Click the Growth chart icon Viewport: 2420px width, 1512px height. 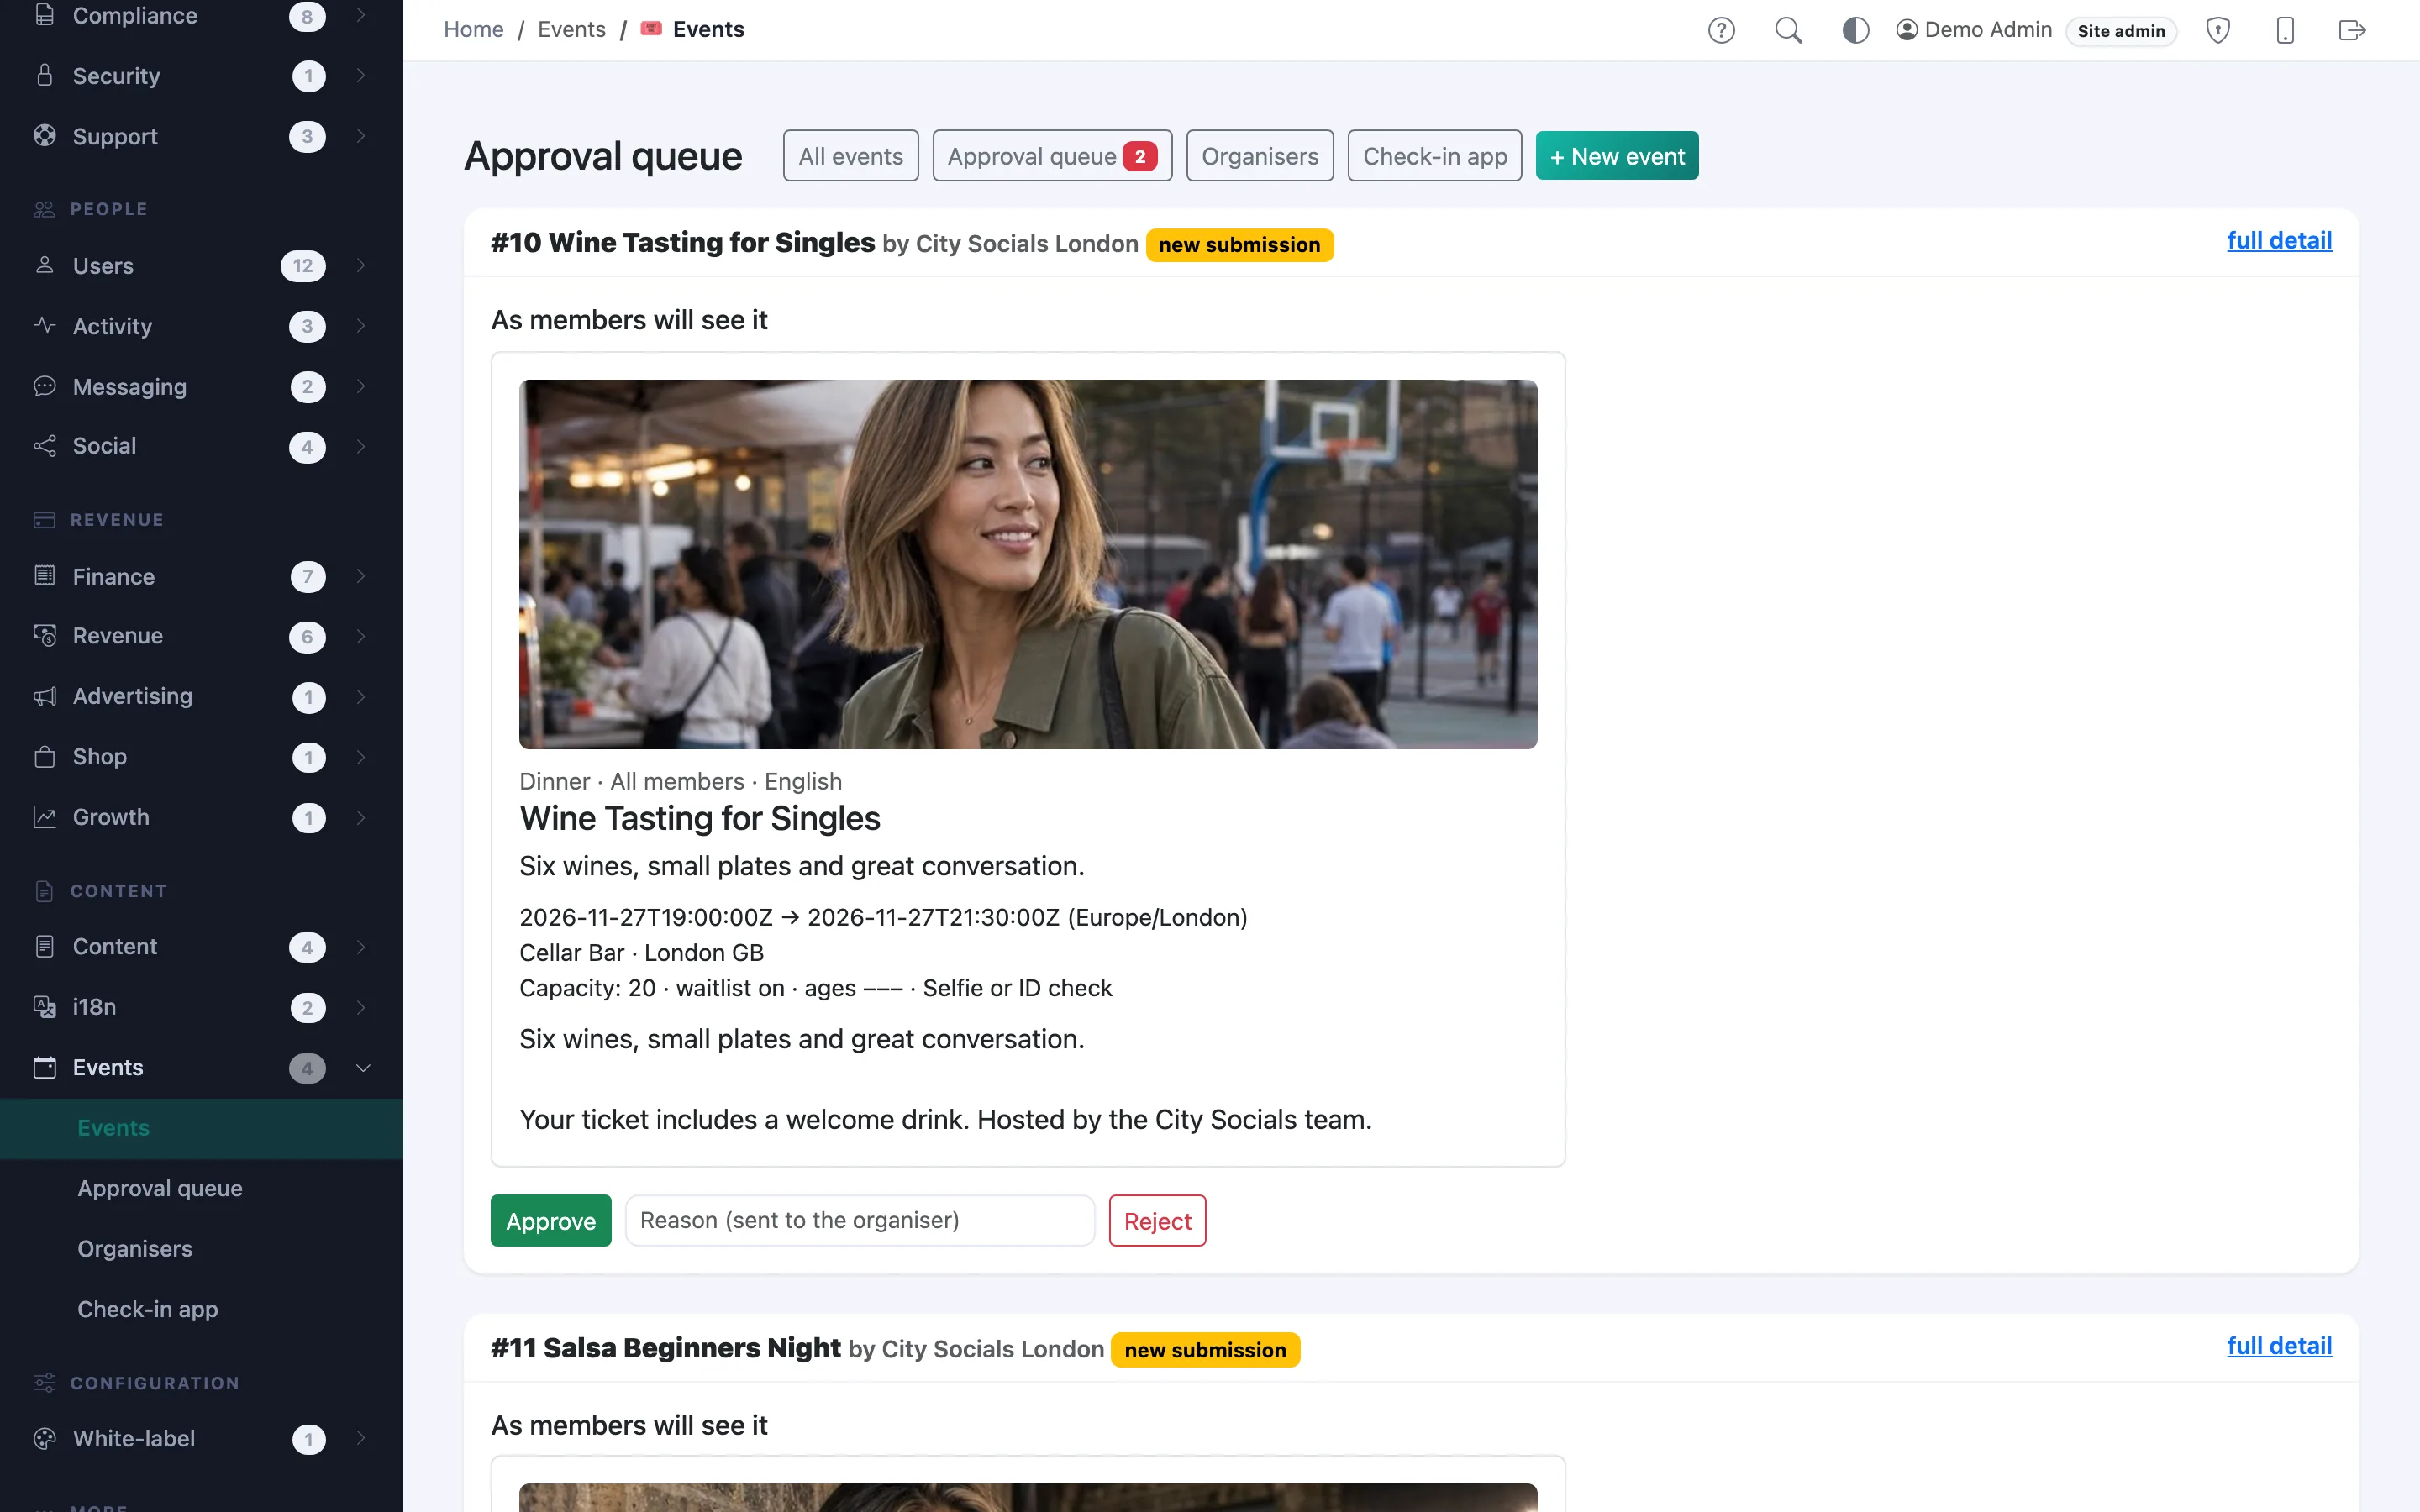tap(44, 817)
